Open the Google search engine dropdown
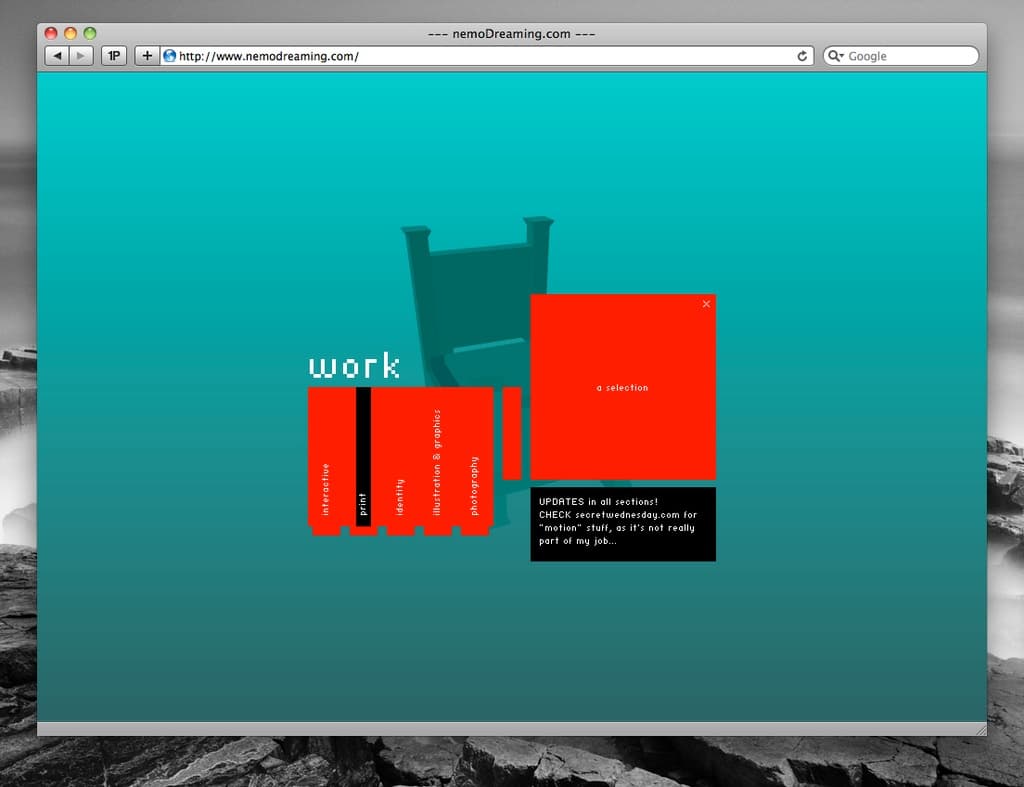The image size is (1024, 787). 841,55
